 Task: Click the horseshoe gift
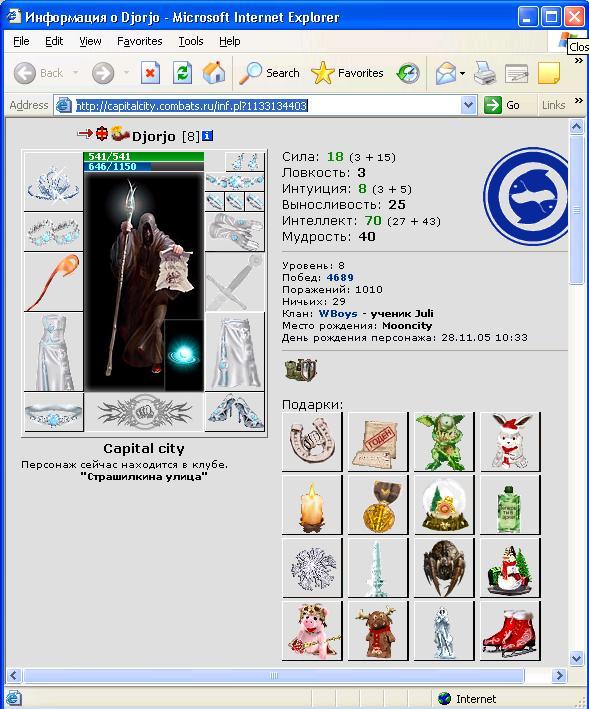point(312,441)
